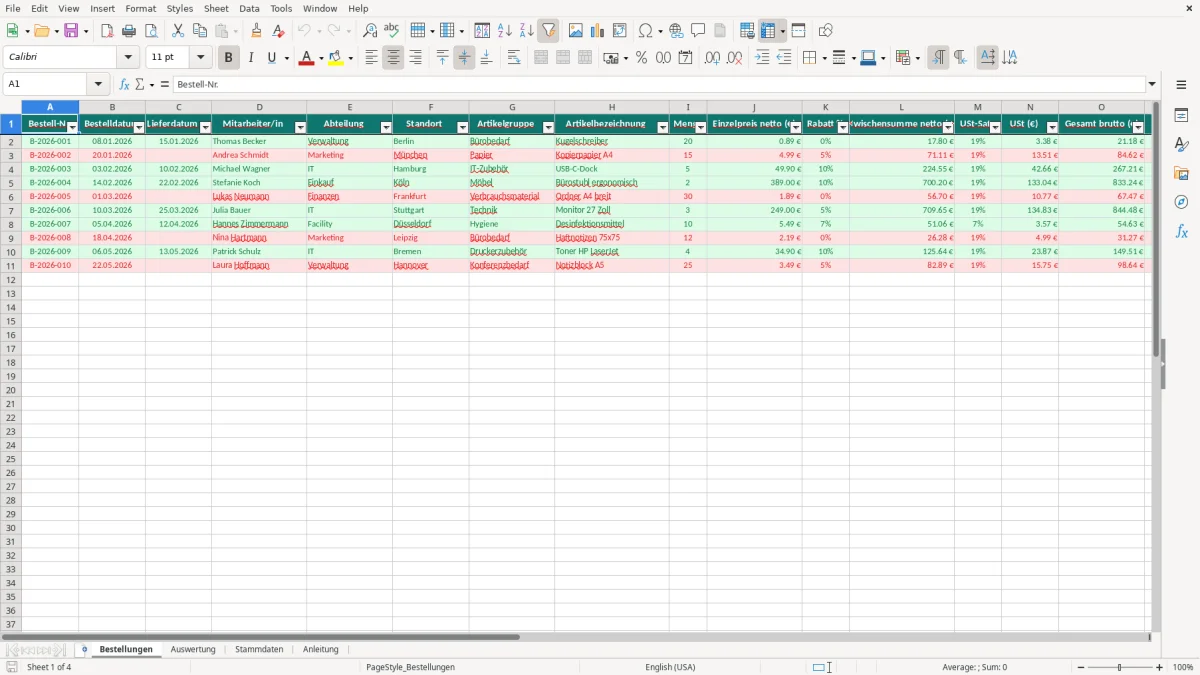Export directly as PDF
Image resolution: width=1200 pixels, height=675 pixels.
coord(107,31)
